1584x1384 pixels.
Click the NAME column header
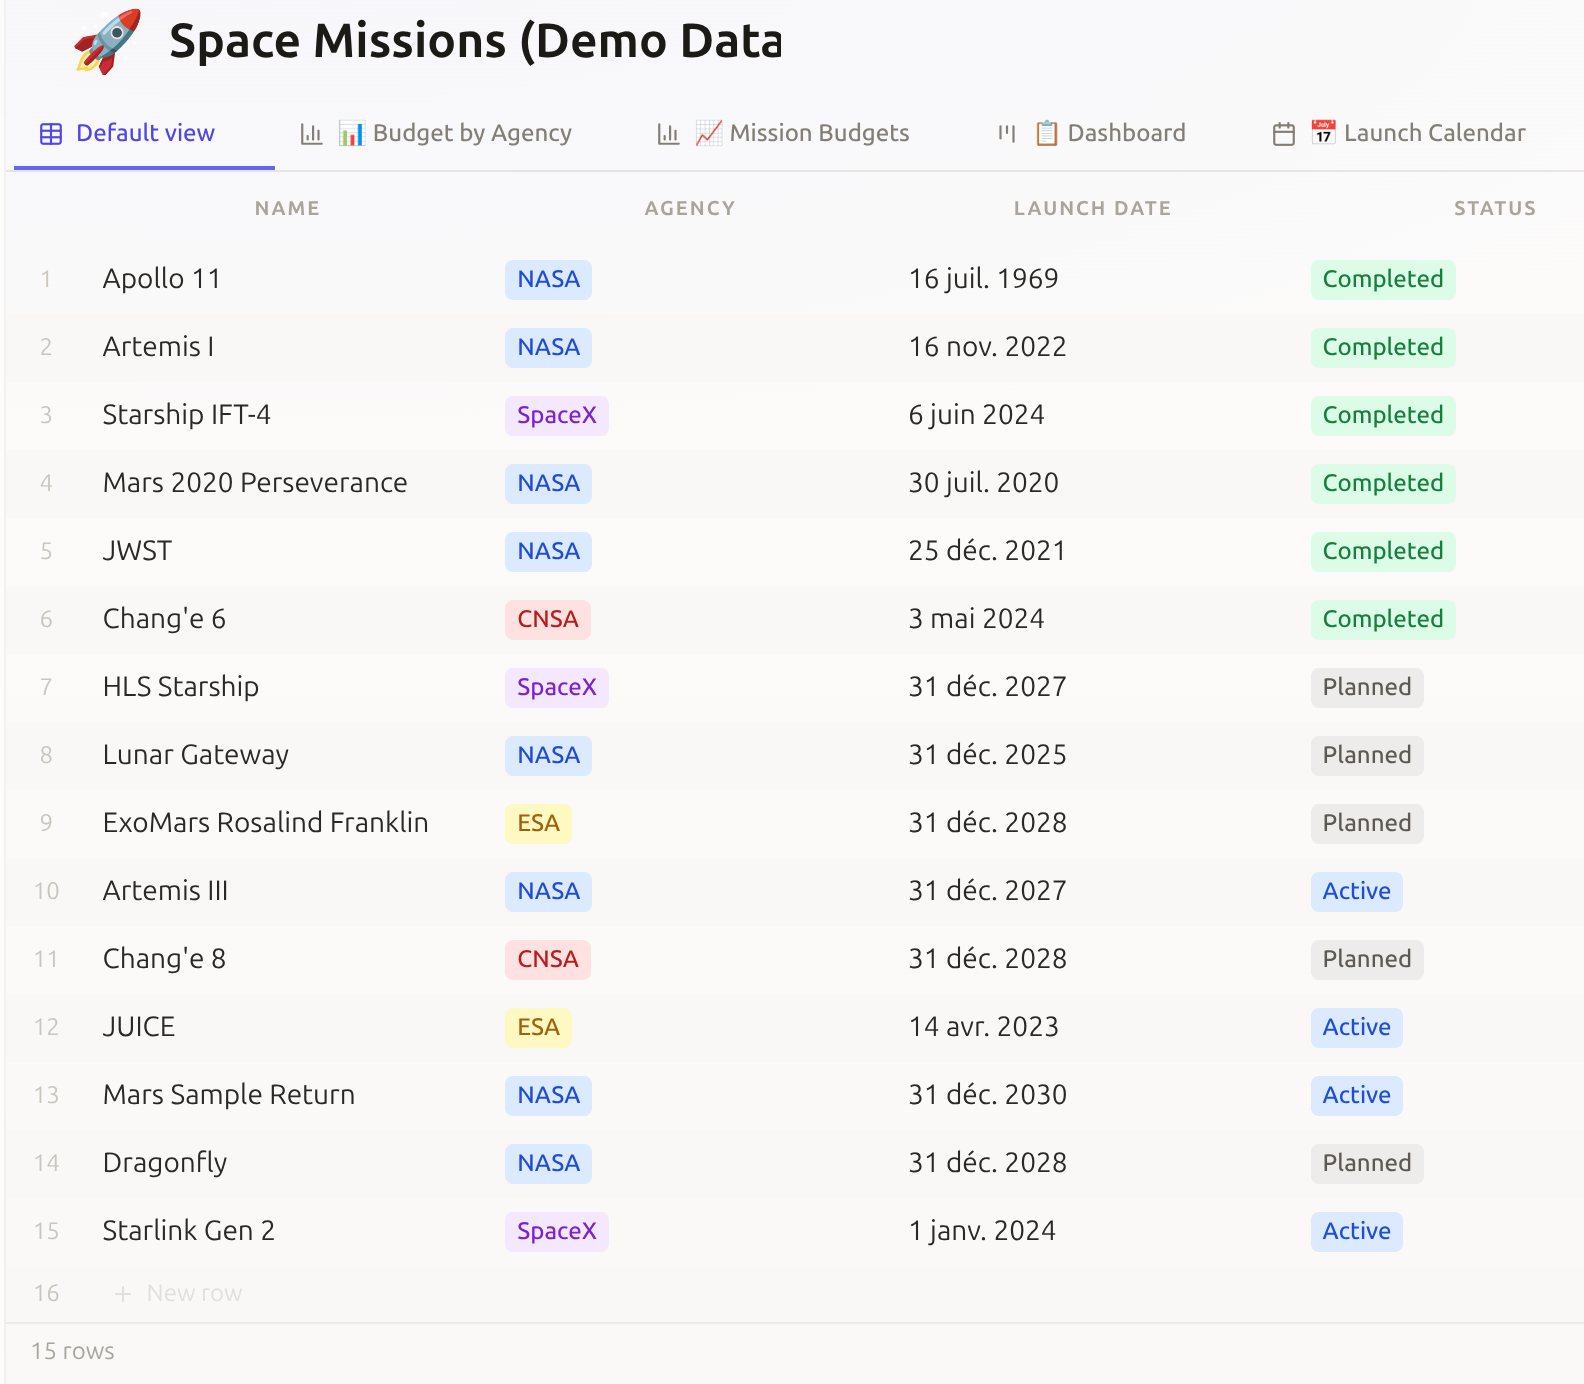(287, 208)
